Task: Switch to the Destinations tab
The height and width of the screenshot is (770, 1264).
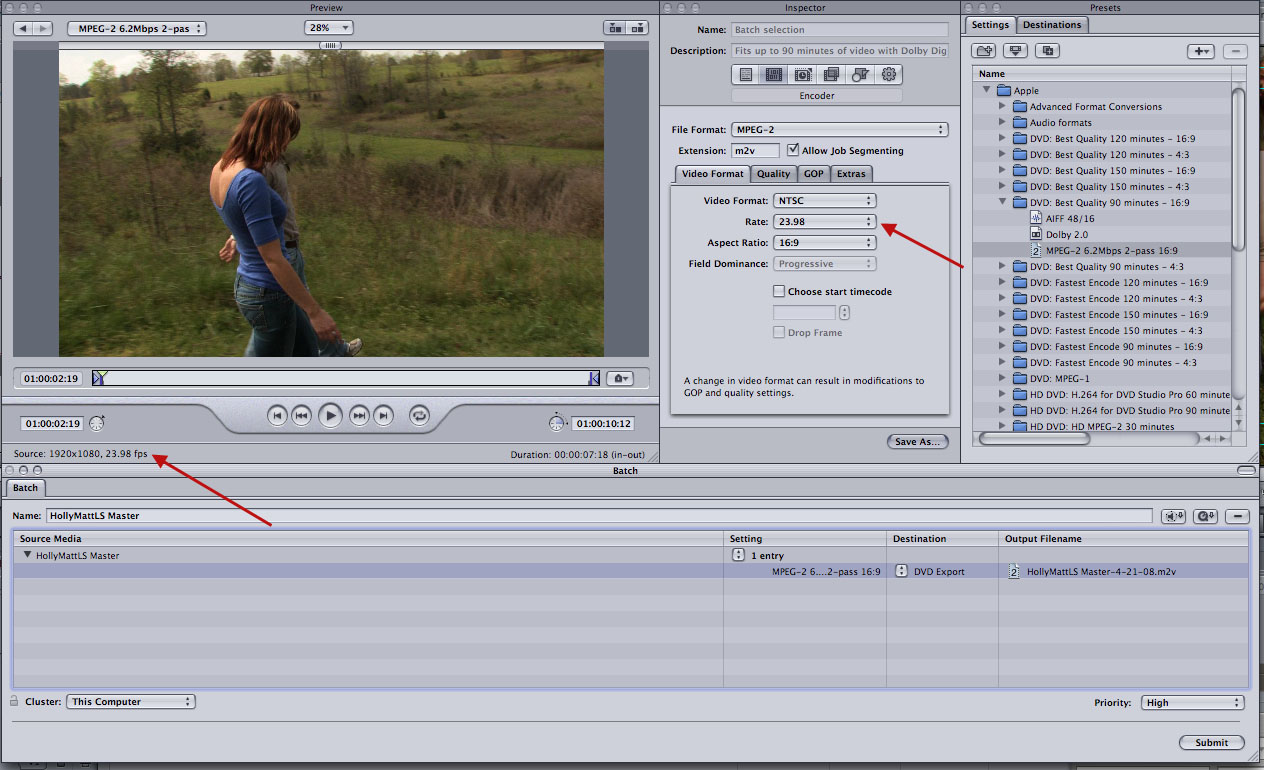Action: 1052,25
